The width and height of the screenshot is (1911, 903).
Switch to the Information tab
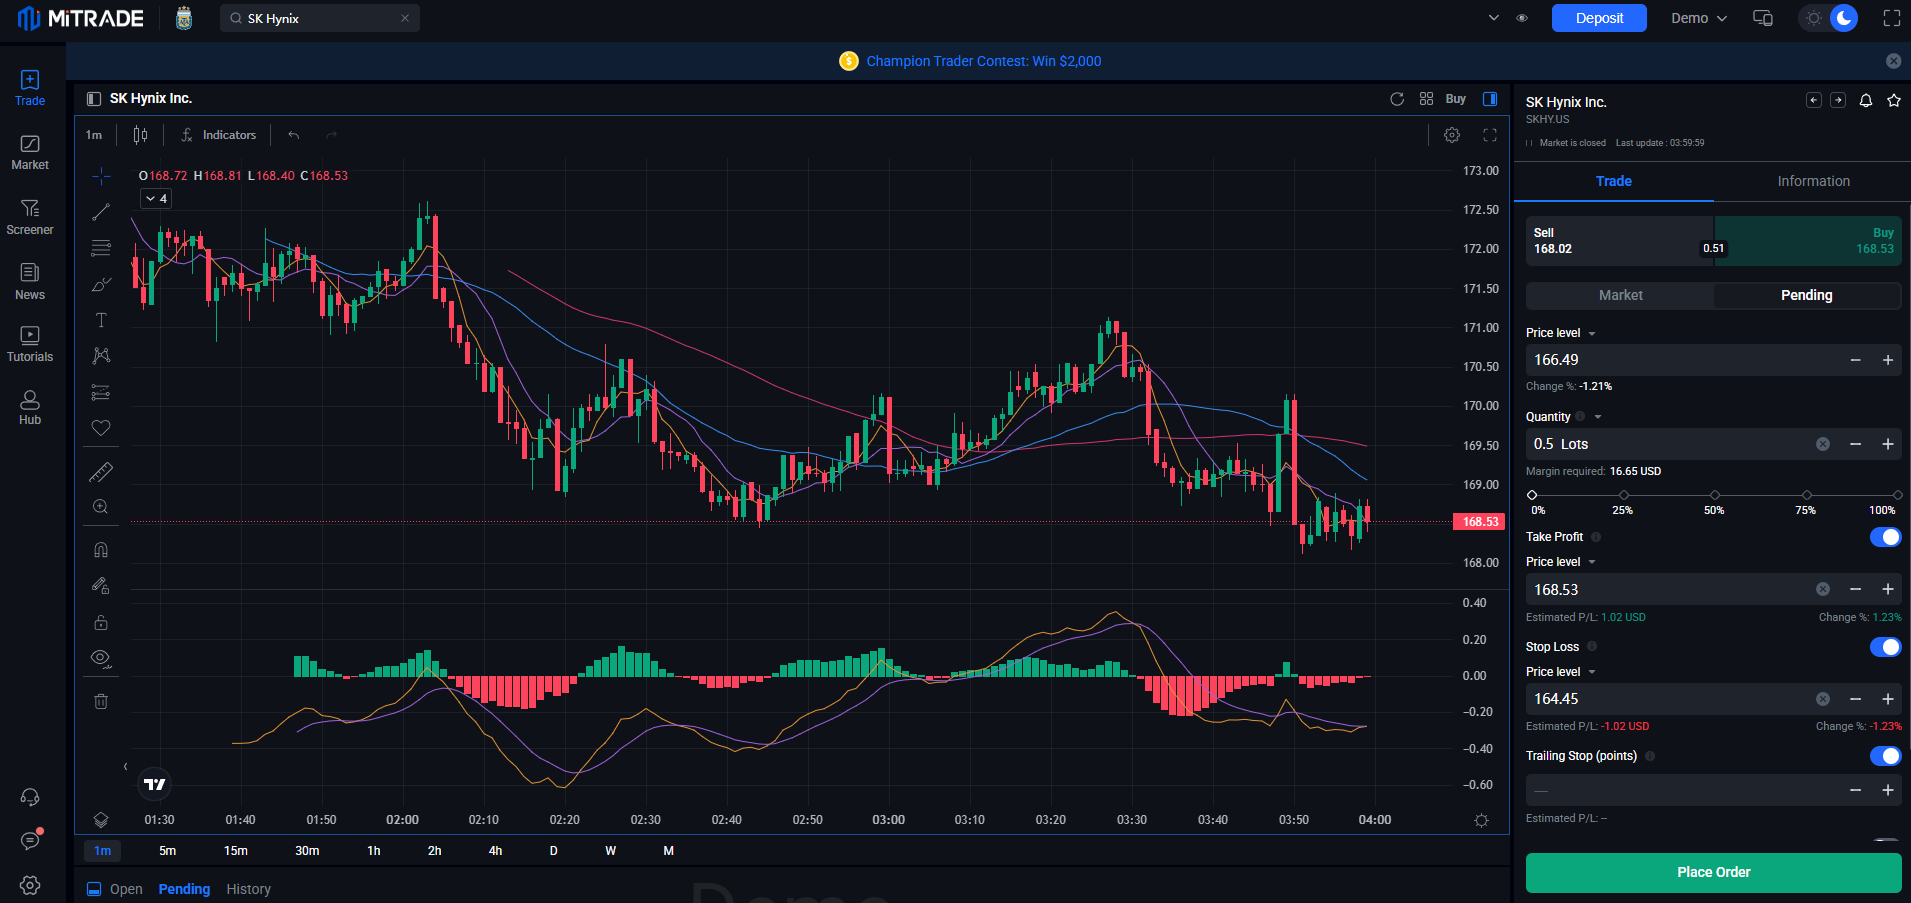point(1813,181)
